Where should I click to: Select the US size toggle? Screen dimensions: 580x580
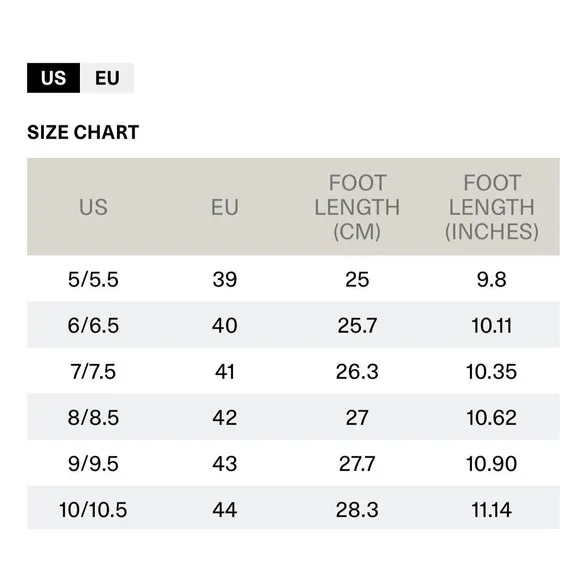[x=54, y=78]
